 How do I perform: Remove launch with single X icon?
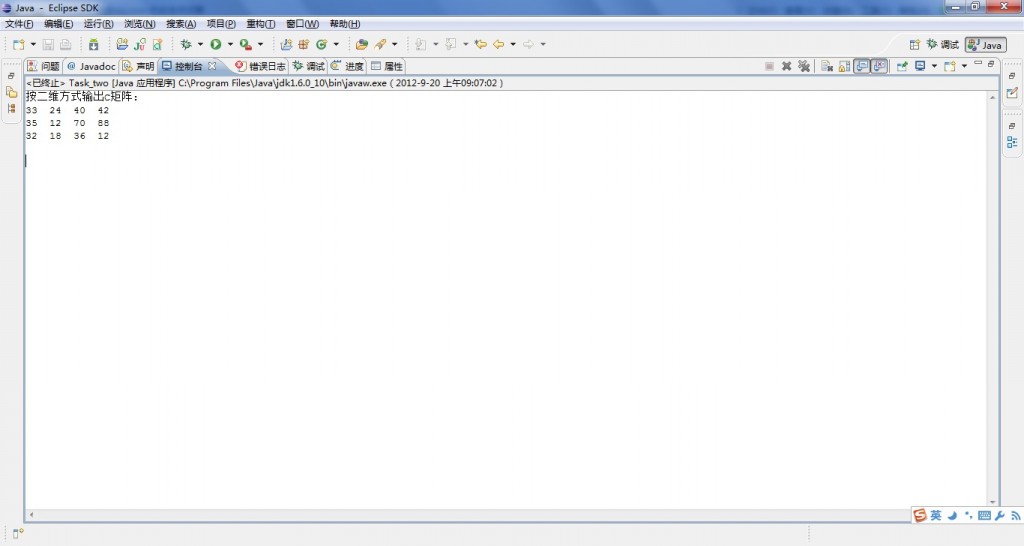(x=787, y=66)
